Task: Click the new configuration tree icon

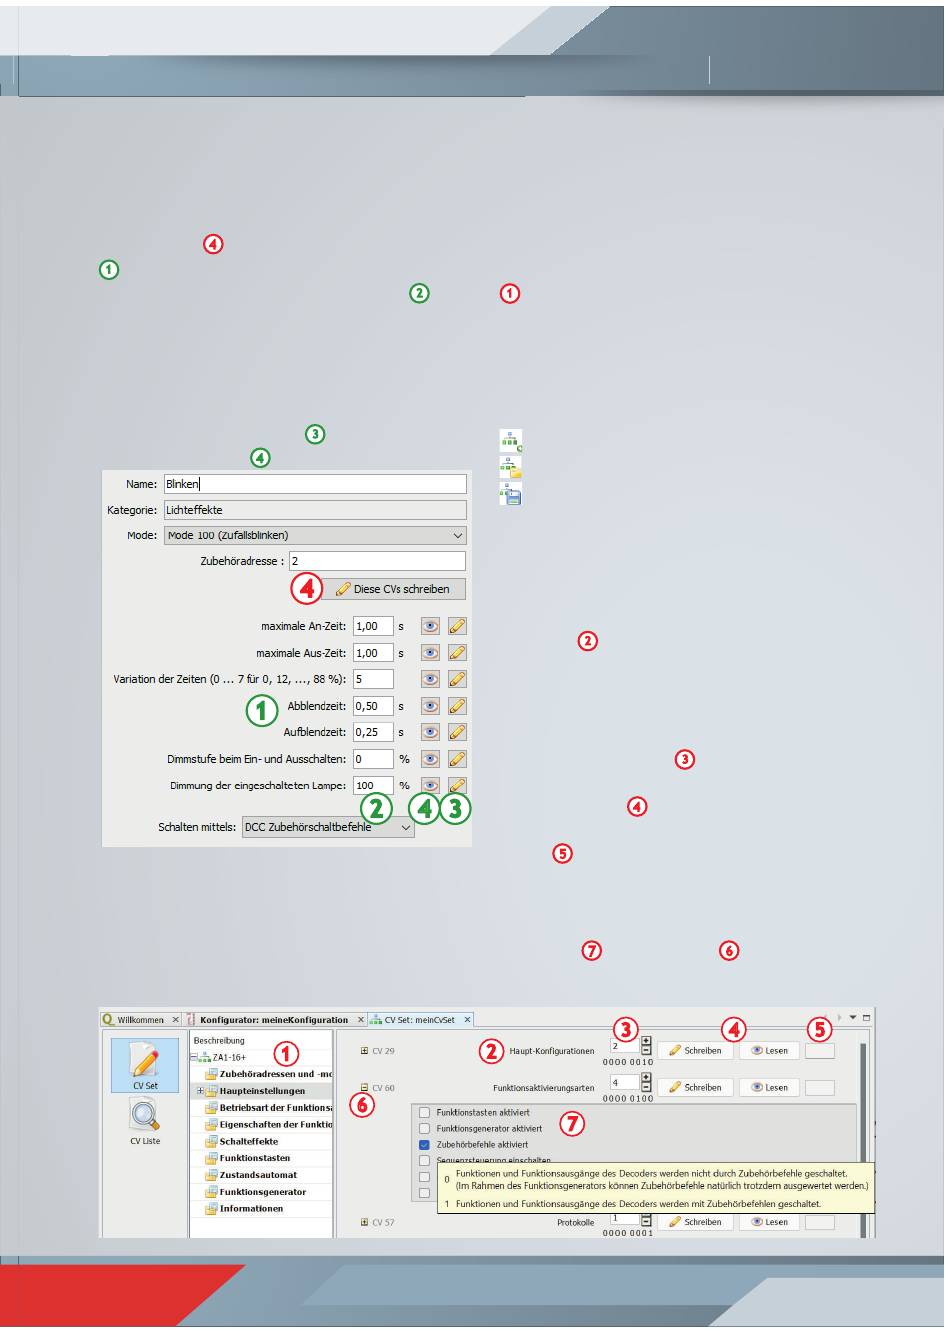Action: [511, 441]
